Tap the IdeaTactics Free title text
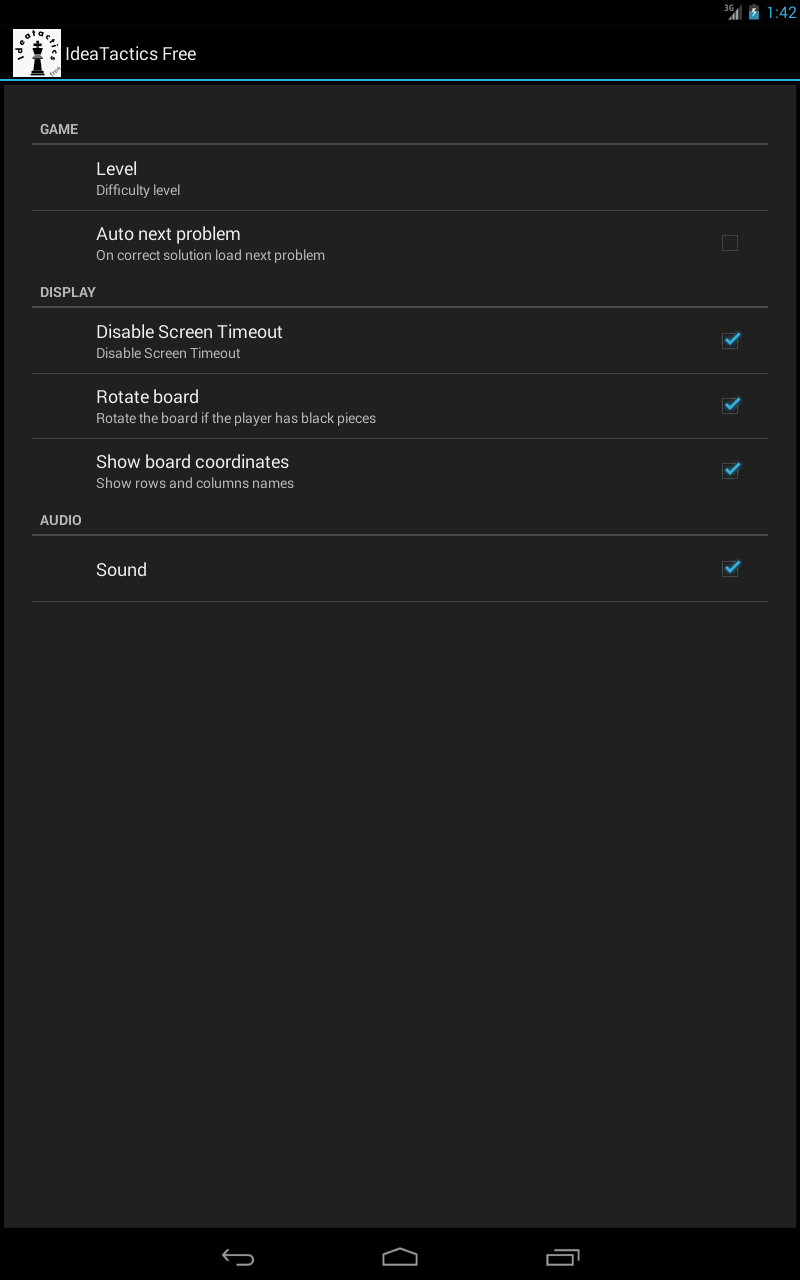The width and height of the screenshot is (800, 1280). point(131,54)
